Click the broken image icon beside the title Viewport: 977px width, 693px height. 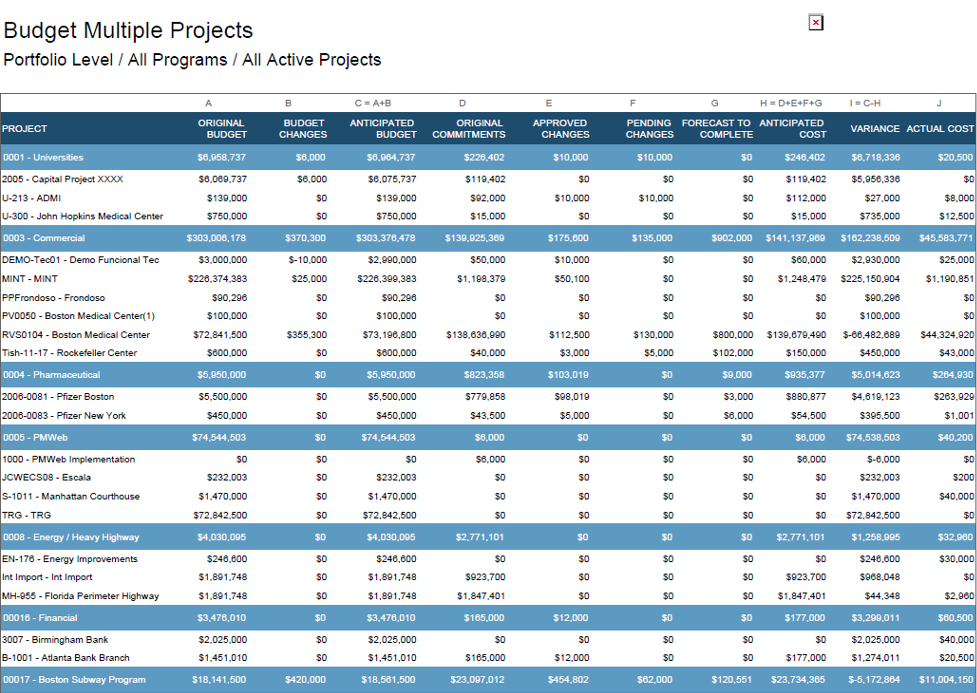pyautogui.click(x=816, y=23)
